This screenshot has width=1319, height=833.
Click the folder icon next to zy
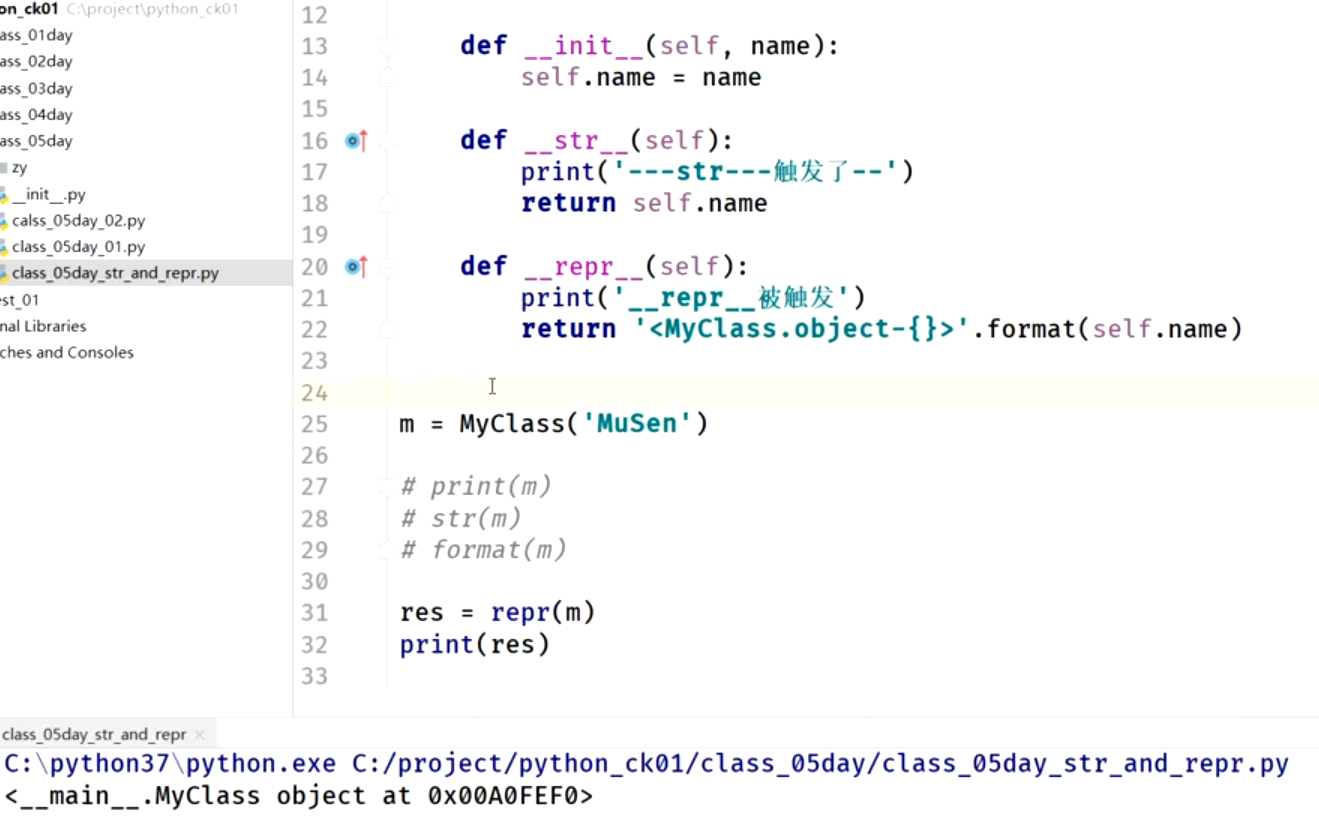pos(3,168)
